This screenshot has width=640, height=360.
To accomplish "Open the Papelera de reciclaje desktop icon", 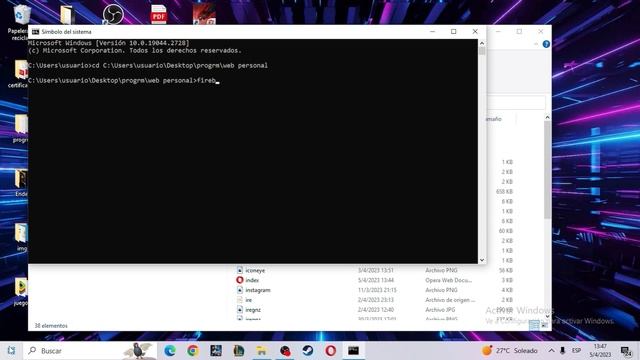I will click(20, 22).
